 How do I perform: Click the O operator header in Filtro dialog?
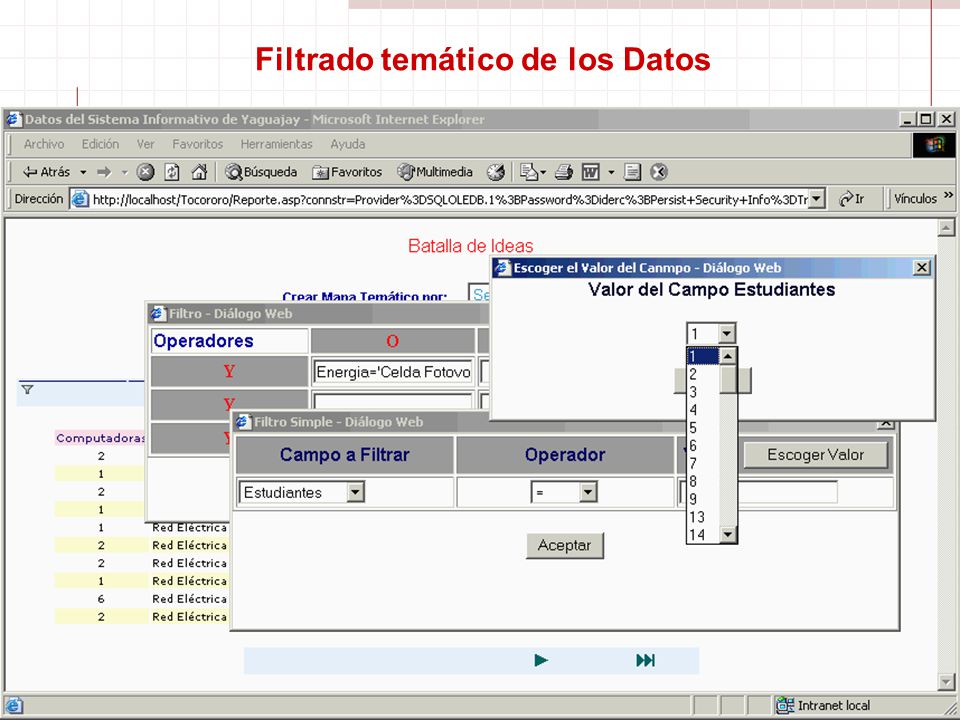392,341
